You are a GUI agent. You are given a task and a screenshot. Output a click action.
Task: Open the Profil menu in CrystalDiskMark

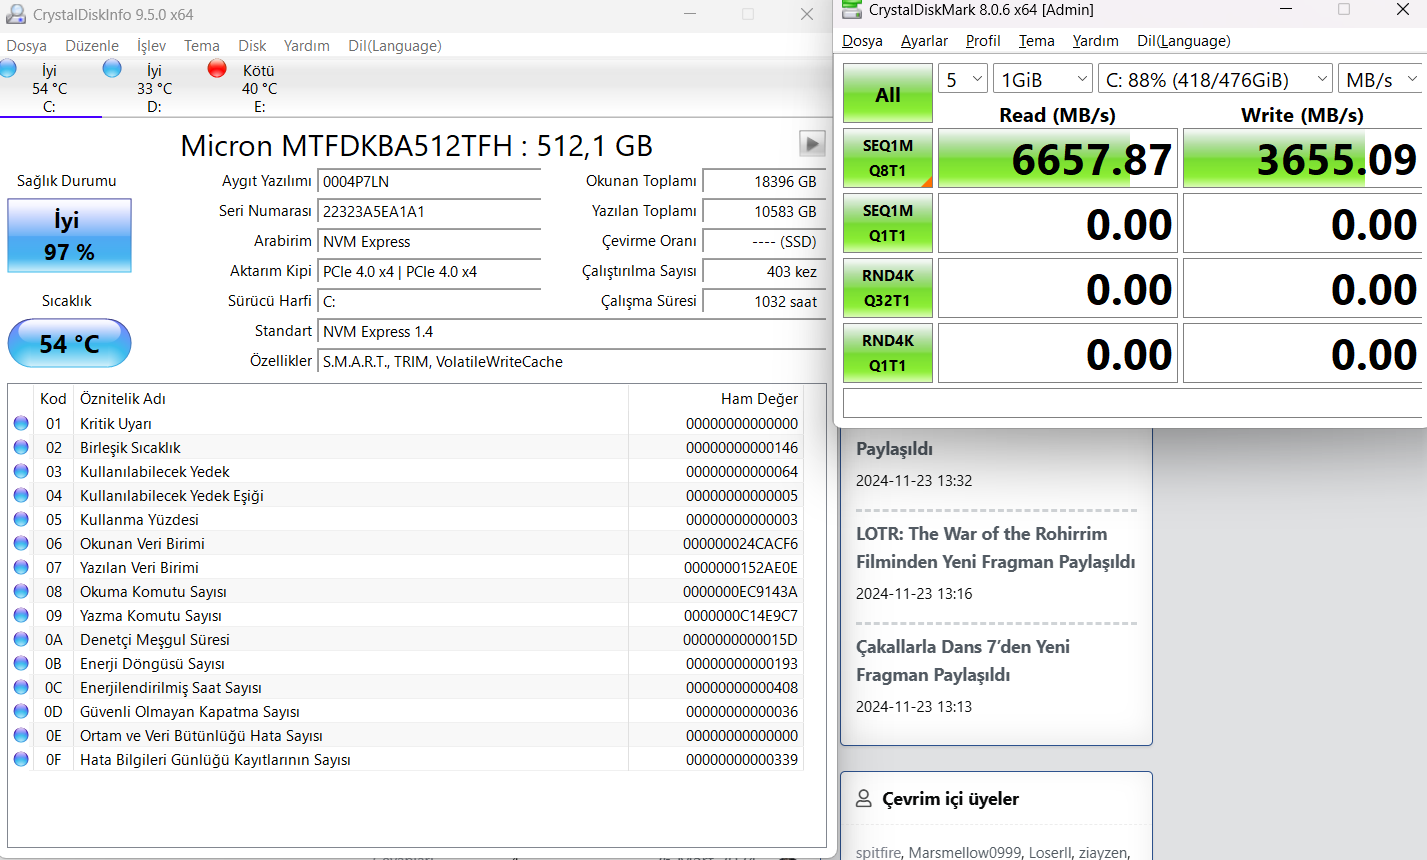(983, 41)
